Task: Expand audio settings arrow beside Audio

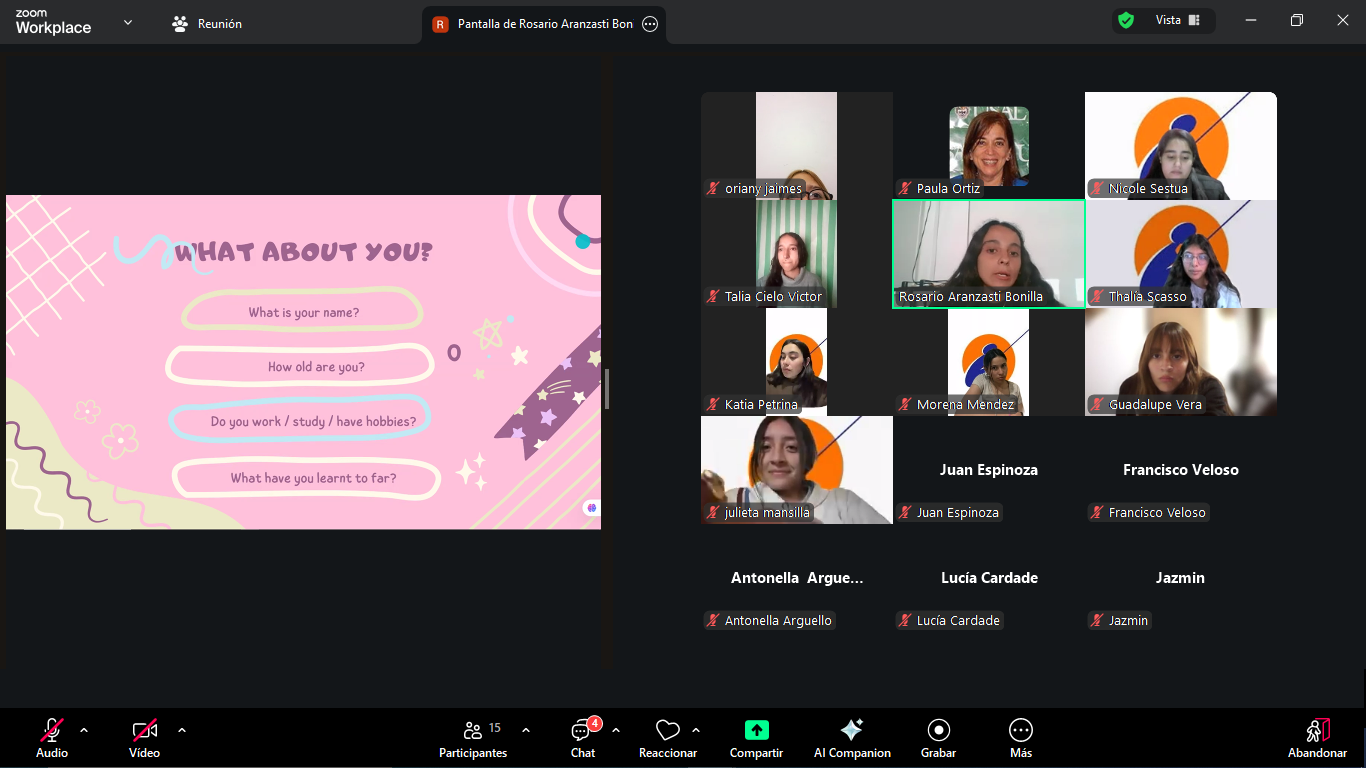Action: point(84,730)
